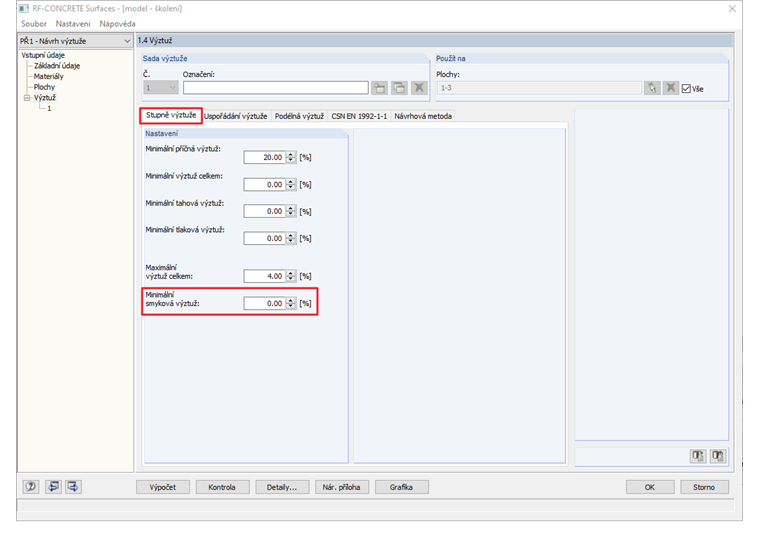Open the Nastavení menu
760x545 pixels.
pyautogui.click(x=73, y=24)
